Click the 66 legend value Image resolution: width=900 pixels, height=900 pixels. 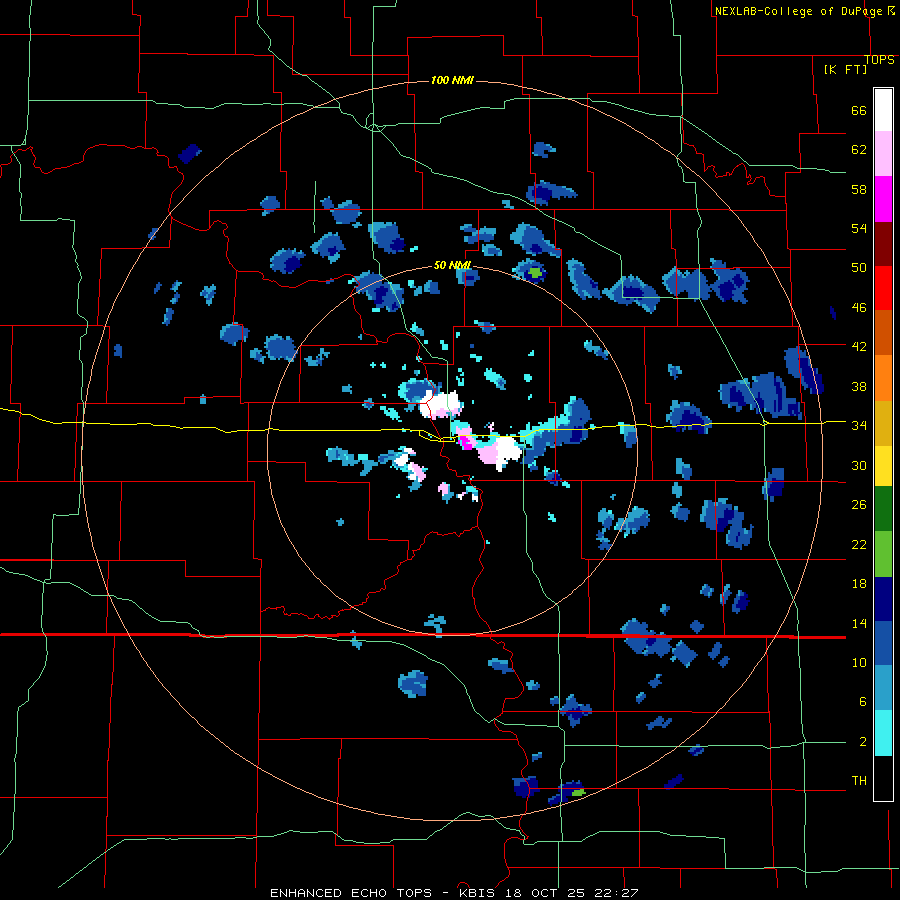859,111
